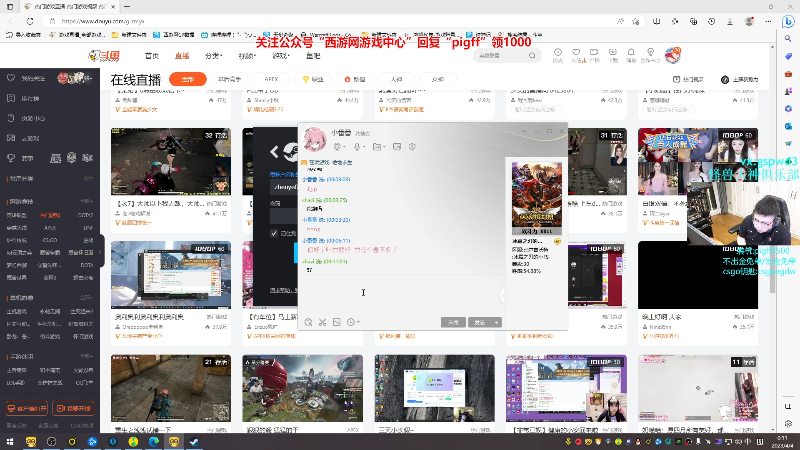Click the rankings icon in left sidebar
This screenshot has height=450, width=800.
click(11, 98)
